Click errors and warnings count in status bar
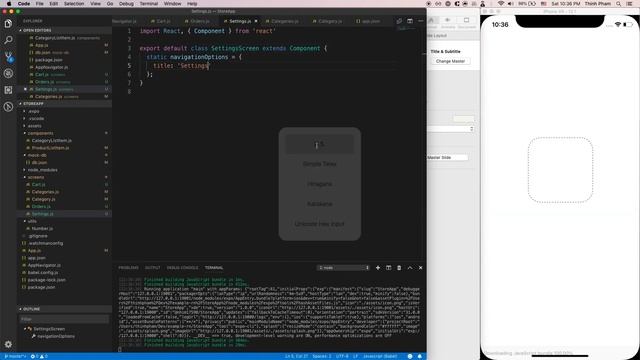640x360 pixels. (x=39, y=356)
